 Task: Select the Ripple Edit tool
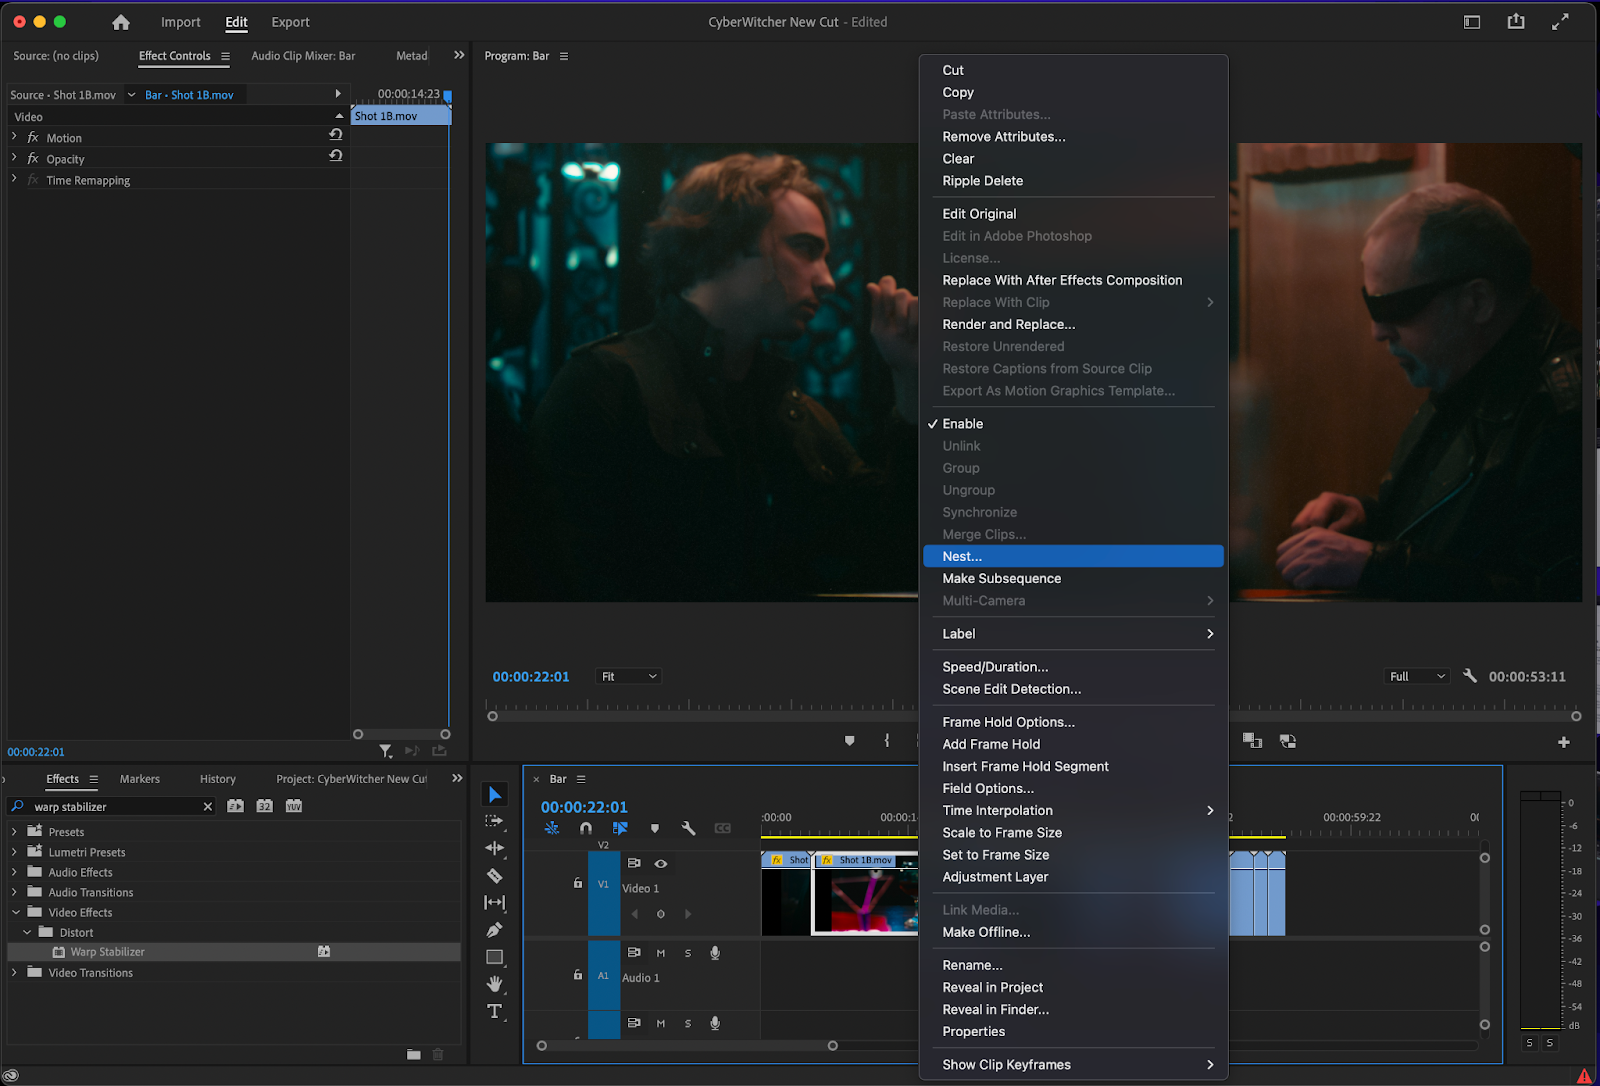(x=494, y=848)
